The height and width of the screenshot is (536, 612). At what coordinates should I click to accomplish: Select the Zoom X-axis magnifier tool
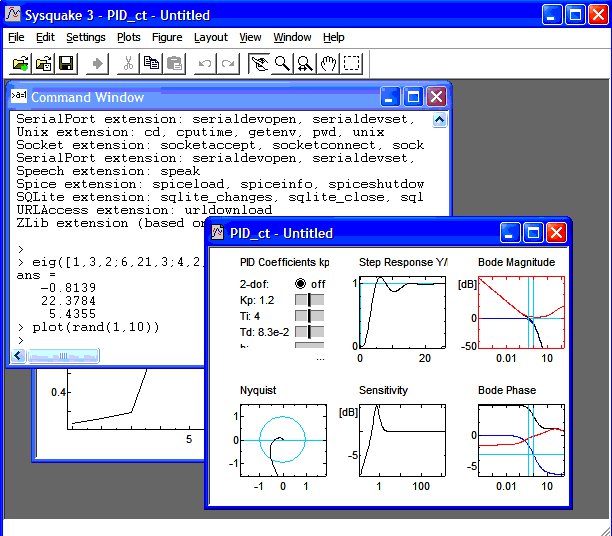[305, 64]
